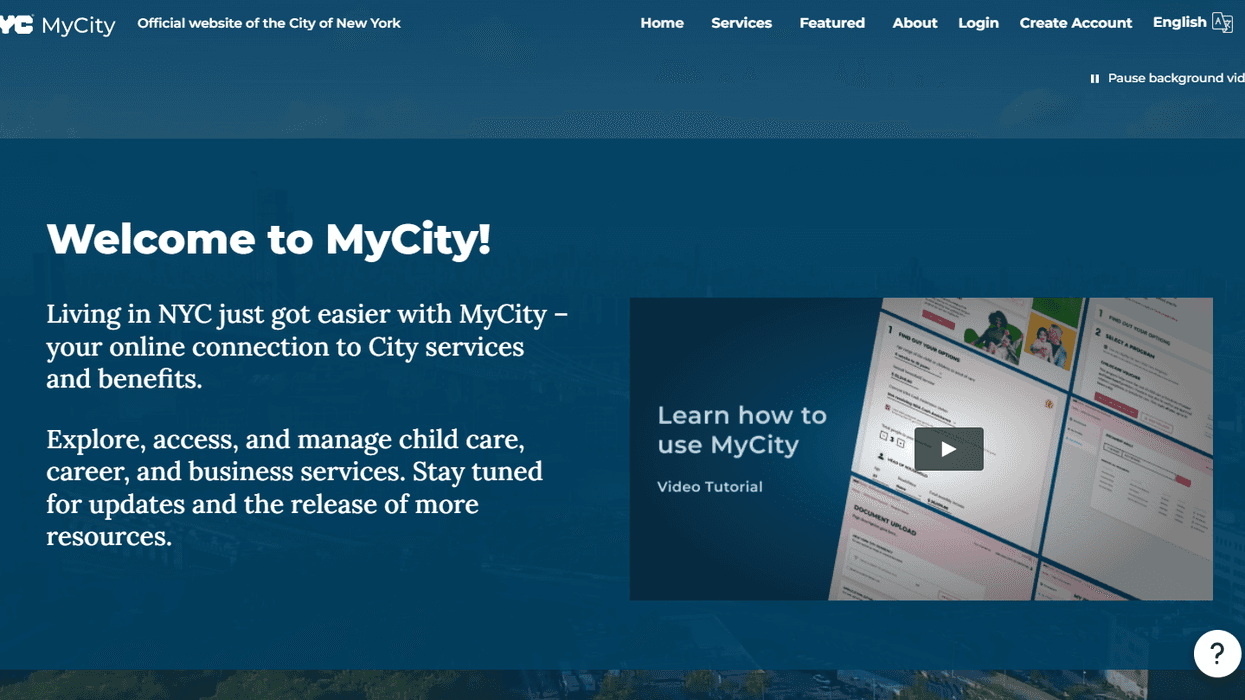Click the 'Explore, access, and manage' paragraph
Viewport: 1245px width, 700px height.
[295, 487]
